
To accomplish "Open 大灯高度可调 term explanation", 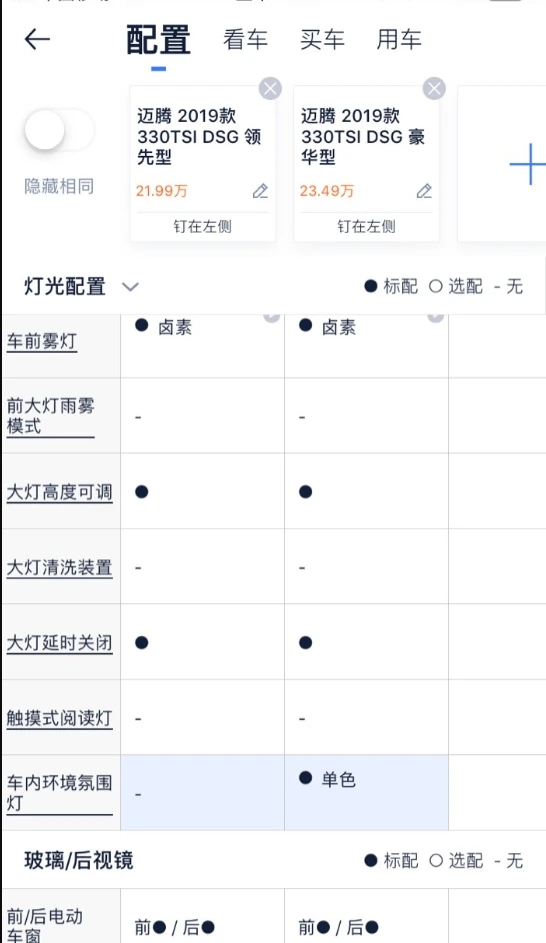I will [60, 493].
